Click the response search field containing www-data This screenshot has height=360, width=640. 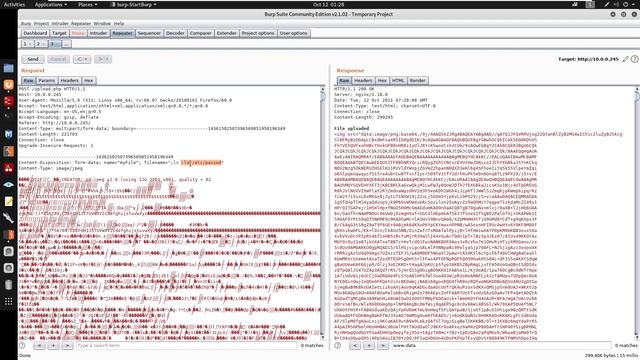pyautogui.click(x=501, y=346)
